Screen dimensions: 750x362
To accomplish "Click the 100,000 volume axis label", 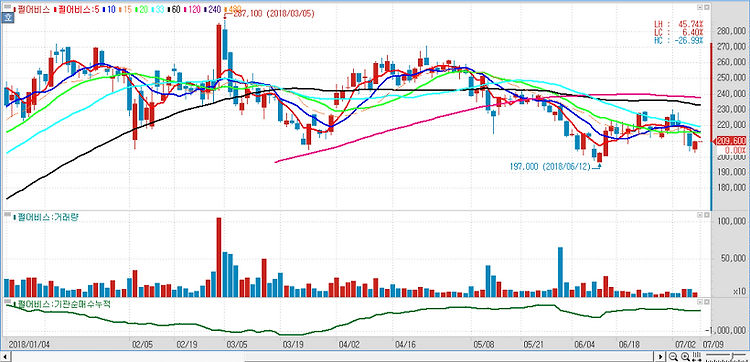I will (732, 222).
